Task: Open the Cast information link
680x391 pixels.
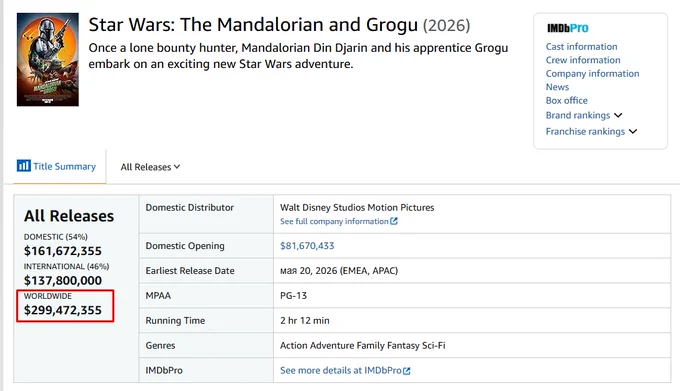Action: point(581,46)
